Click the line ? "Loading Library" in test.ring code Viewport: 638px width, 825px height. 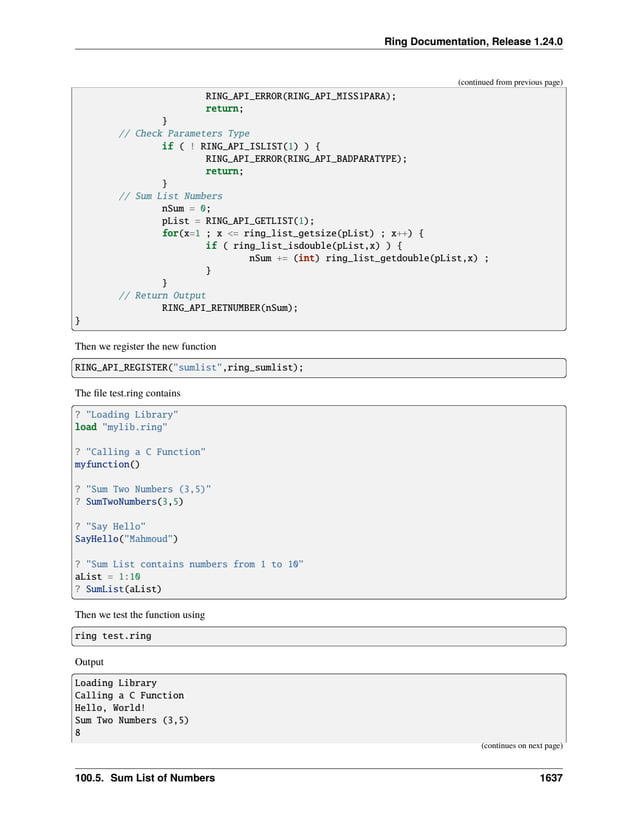(x=126, y=415)
